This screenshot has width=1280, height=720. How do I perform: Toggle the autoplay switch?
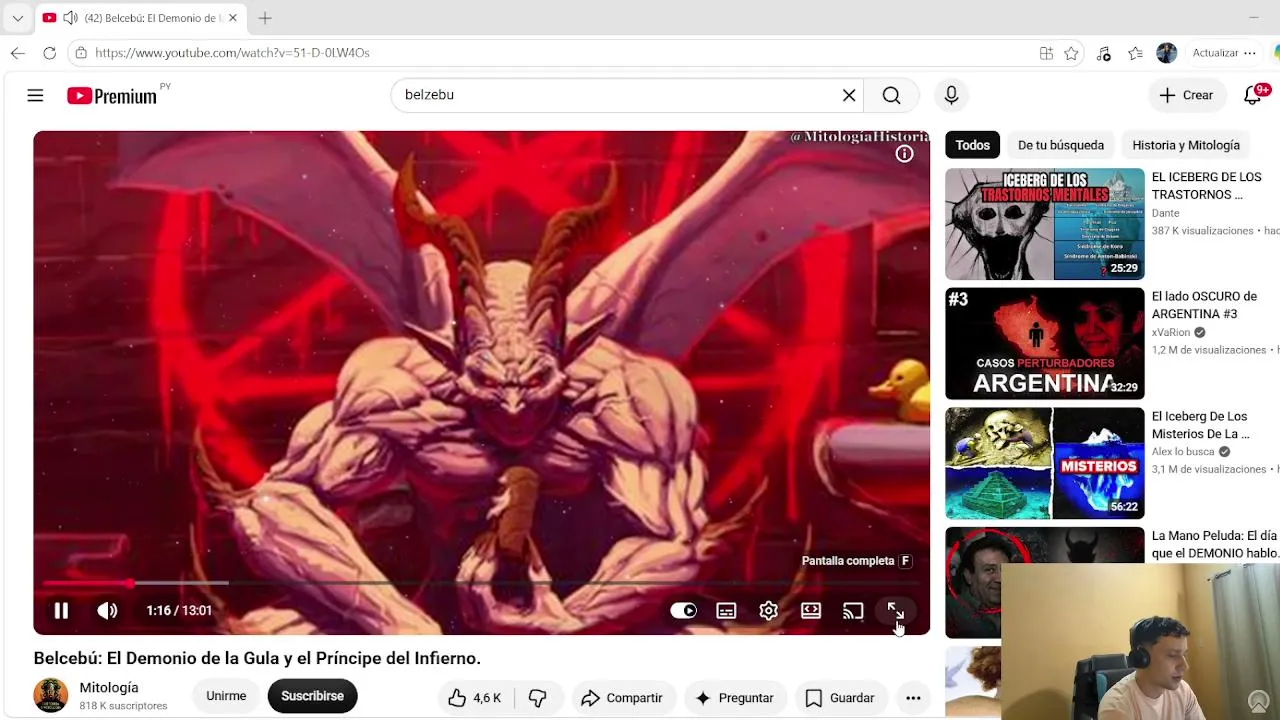[684, 610]
